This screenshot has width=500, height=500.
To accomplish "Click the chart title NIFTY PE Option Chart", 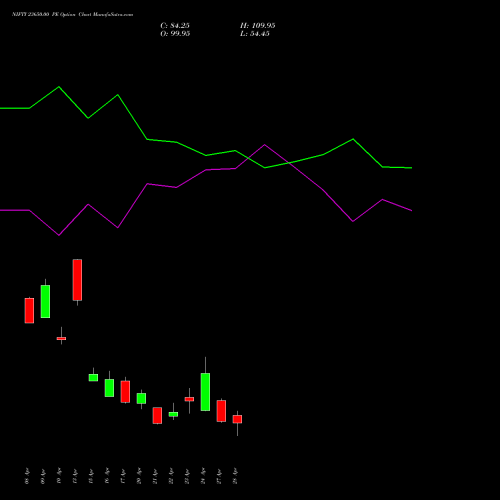I will (x=72, y=15).
